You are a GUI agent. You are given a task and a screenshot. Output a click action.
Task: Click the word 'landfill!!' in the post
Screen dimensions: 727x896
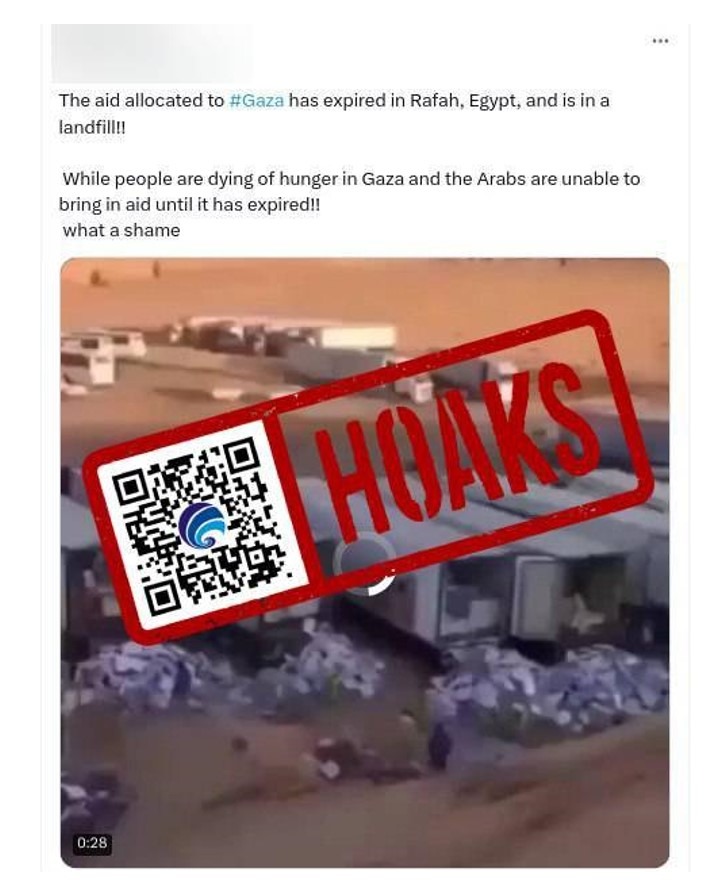tap(91, 127)
